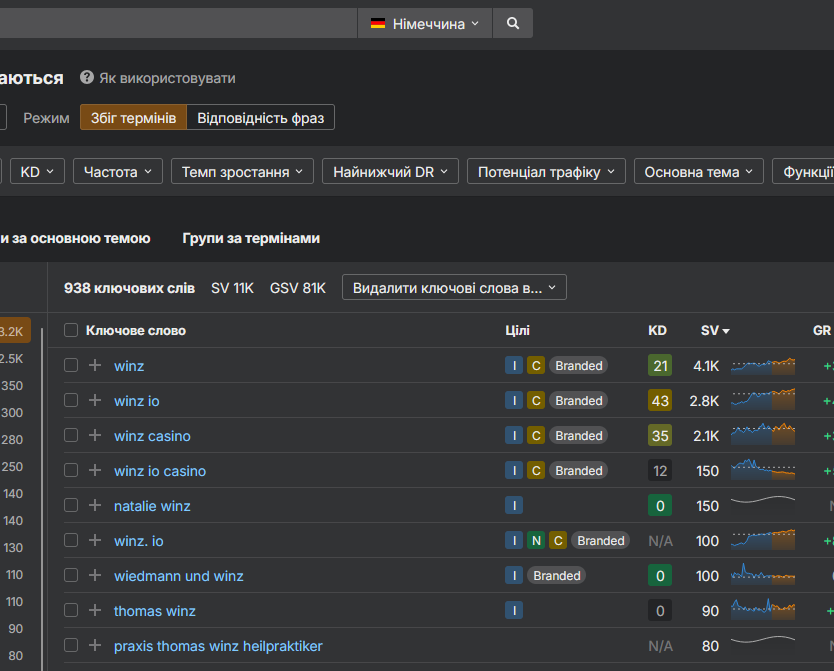Open the SV trend chart for winz
This screenshot has height=671, width=834.
point(763,366)
